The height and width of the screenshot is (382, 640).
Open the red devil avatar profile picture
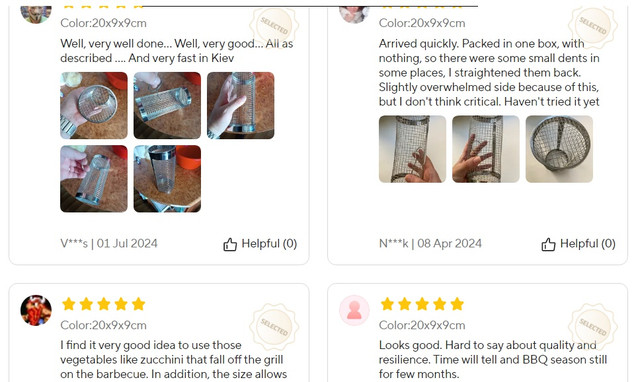(x=36, y=311)
